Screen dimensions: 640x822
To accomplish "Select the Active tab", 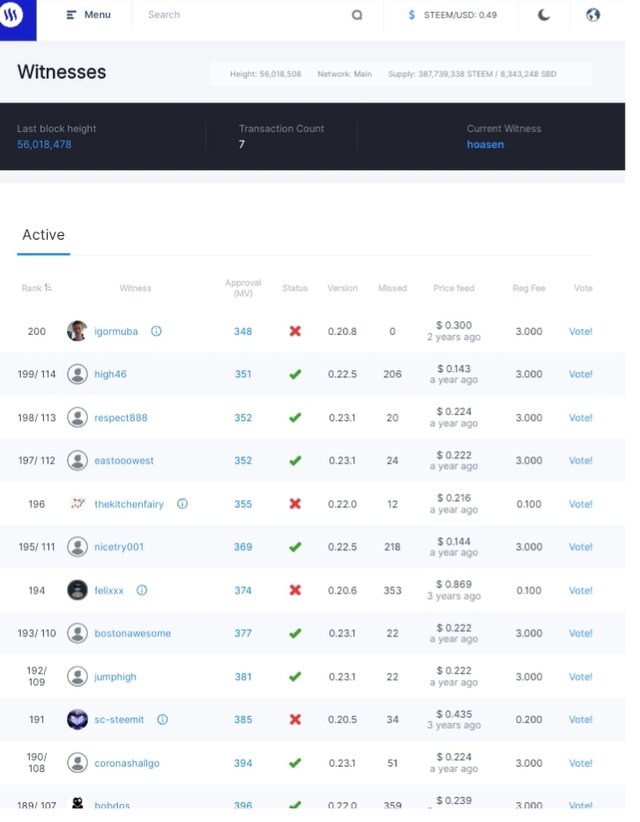I will (x=44, y=235).
